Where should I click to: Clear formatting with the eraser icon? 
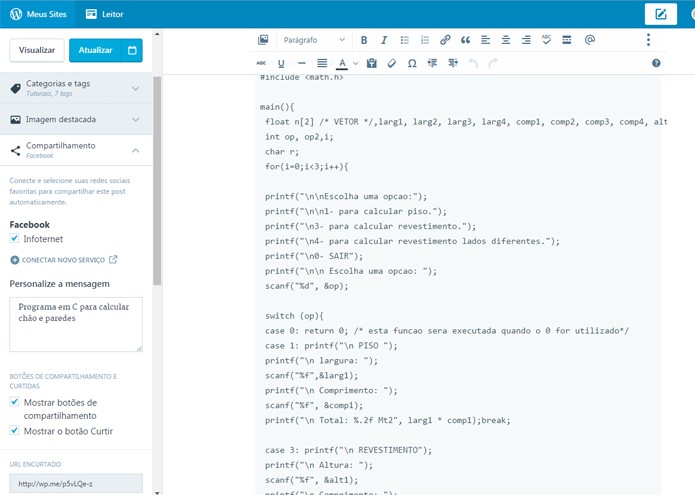click(x=392, y=63)
